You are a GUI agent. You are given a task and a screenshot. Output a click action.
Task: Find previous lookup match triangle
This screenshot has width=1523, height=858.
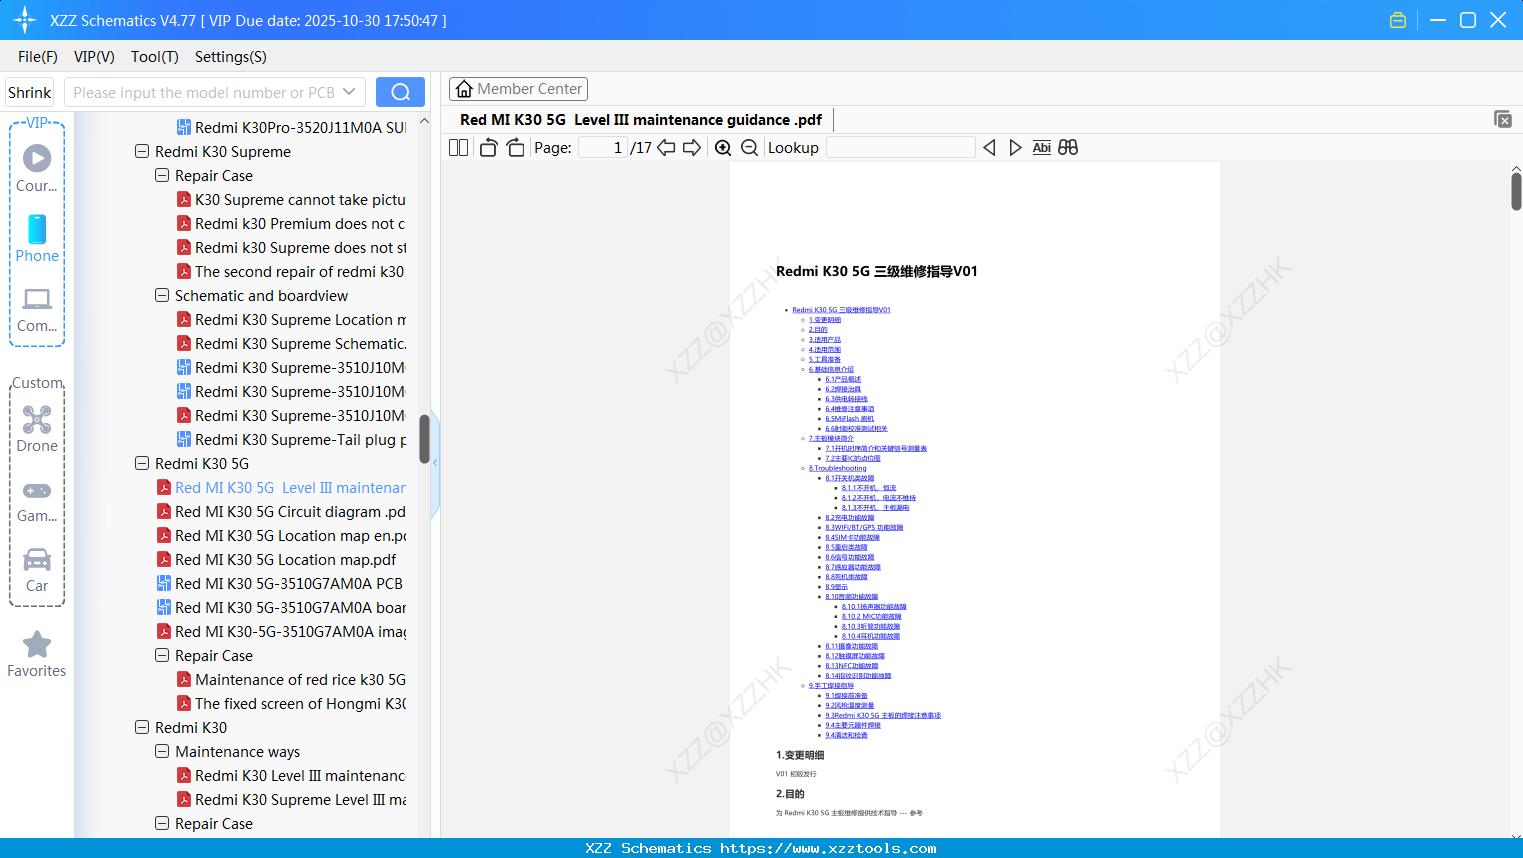(989, 148)
